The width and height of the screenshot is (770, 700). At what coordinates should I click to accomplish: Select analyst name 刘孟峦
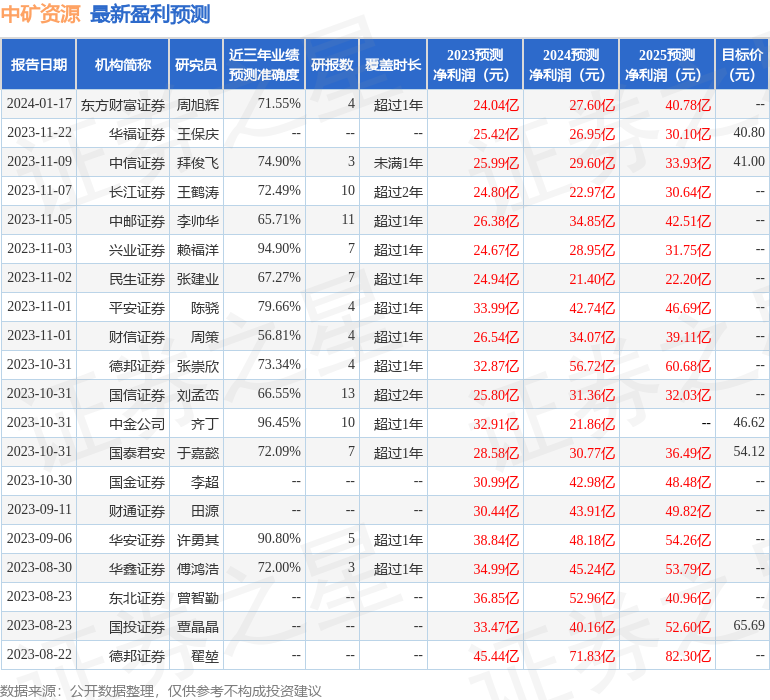coord(197,395)
